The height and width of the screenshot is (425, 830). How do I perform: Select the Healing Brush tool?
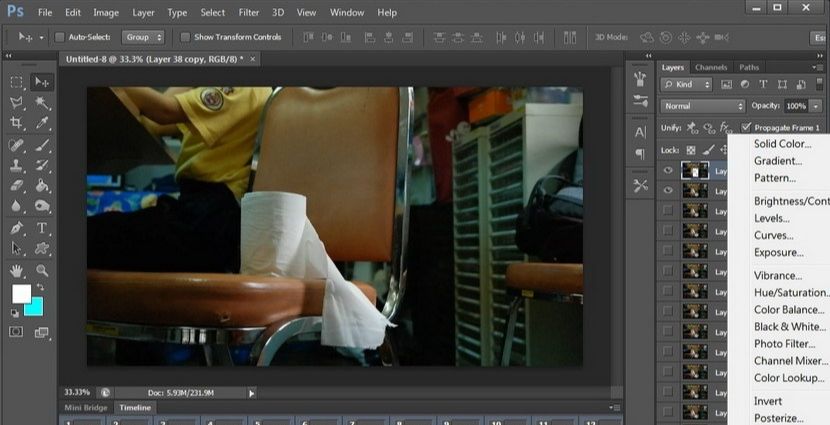tap(16, 145)
